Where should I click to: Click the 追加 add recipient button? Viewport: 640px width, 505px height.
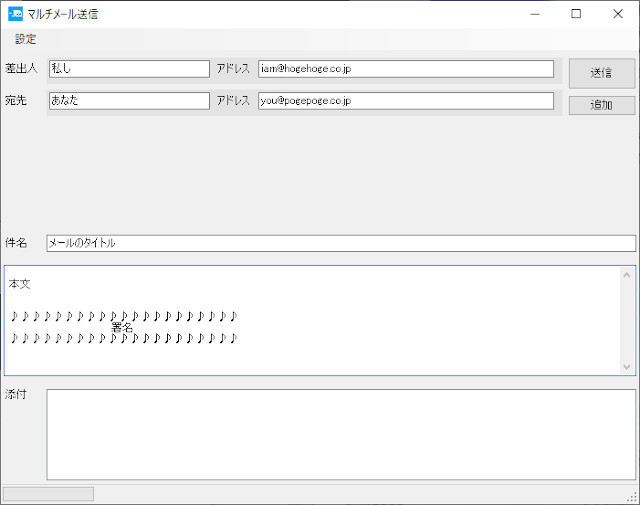[x=602, y=105]
